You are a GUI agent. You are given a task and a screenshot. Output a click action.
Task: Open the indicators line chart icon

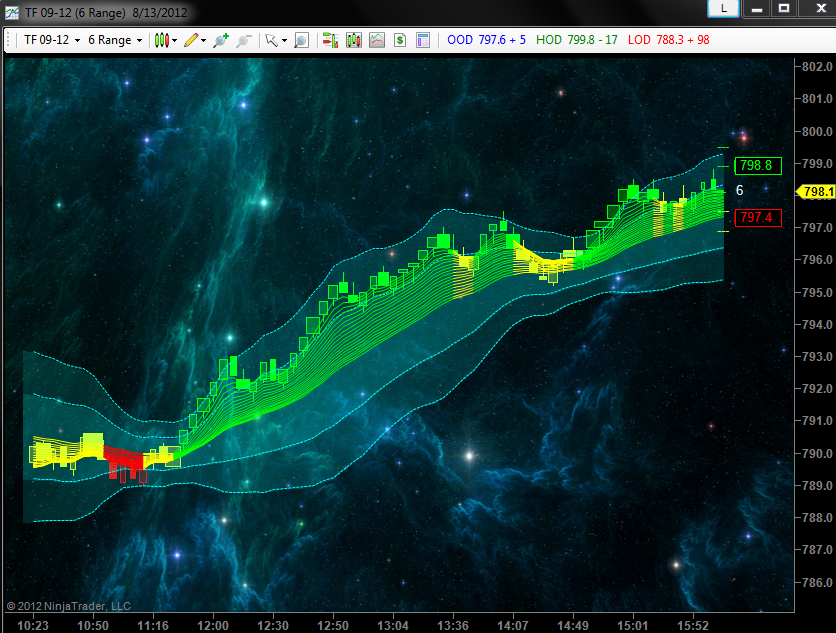pyautogui.click(x=377, y=40)
